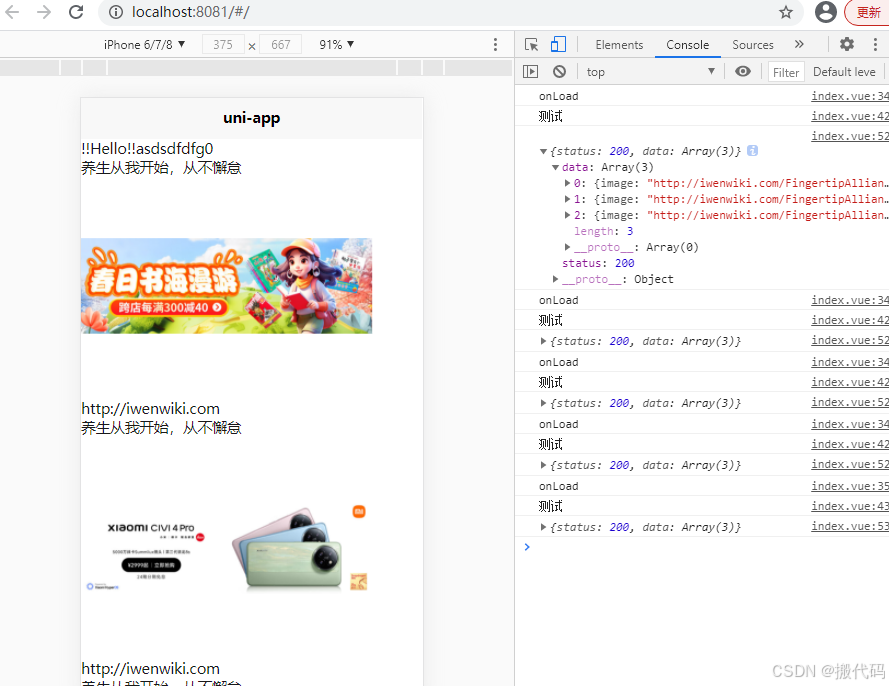
Task: Go back using the browser back arrow
Action: click(x=12, y=12)
